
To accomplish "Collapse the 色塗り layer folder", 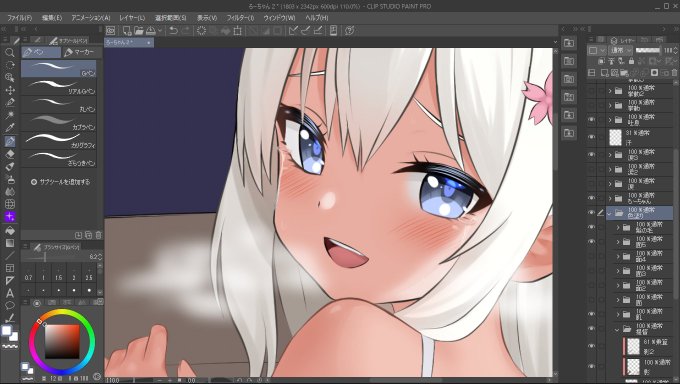I will pyautogui.click(x=610, y=213).
